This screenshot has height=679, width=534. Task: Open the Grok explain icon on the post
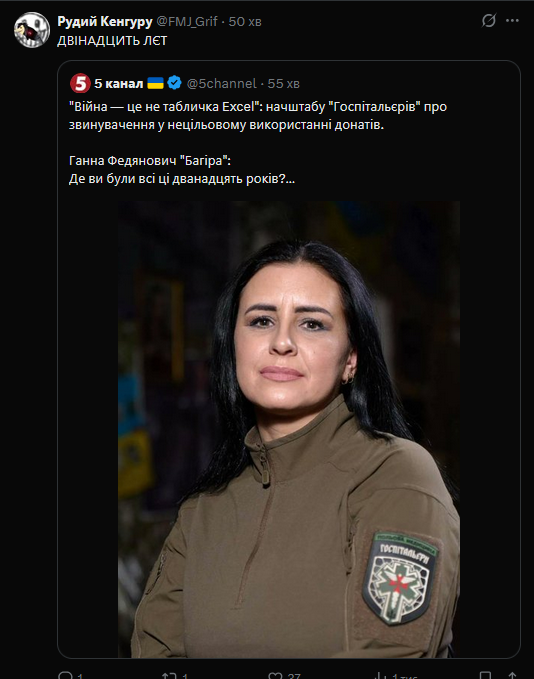tap(489, 20)
